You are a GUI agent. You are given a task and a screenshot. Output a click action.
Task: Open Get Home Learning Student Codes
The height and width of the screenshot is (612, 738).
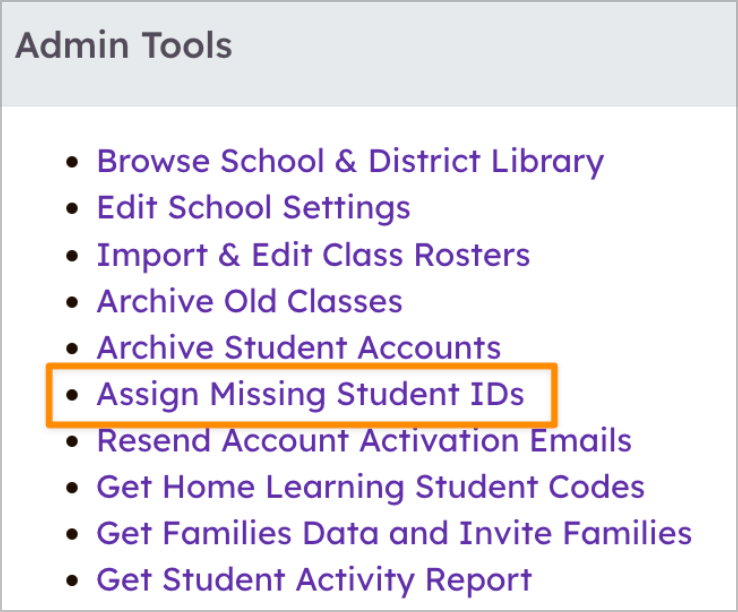coord(370,487)
